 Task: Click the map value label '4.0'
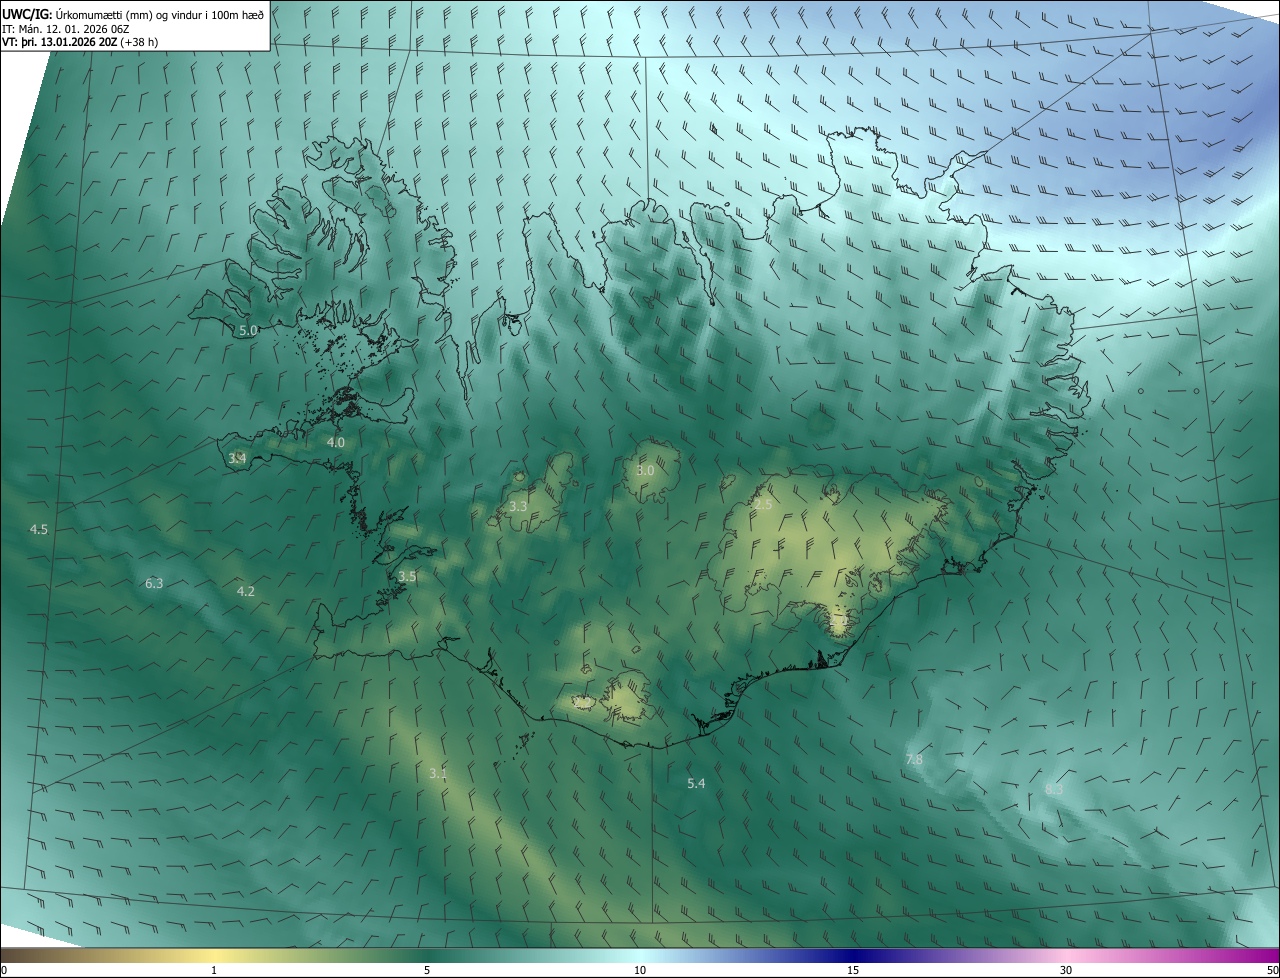point(336,442)
